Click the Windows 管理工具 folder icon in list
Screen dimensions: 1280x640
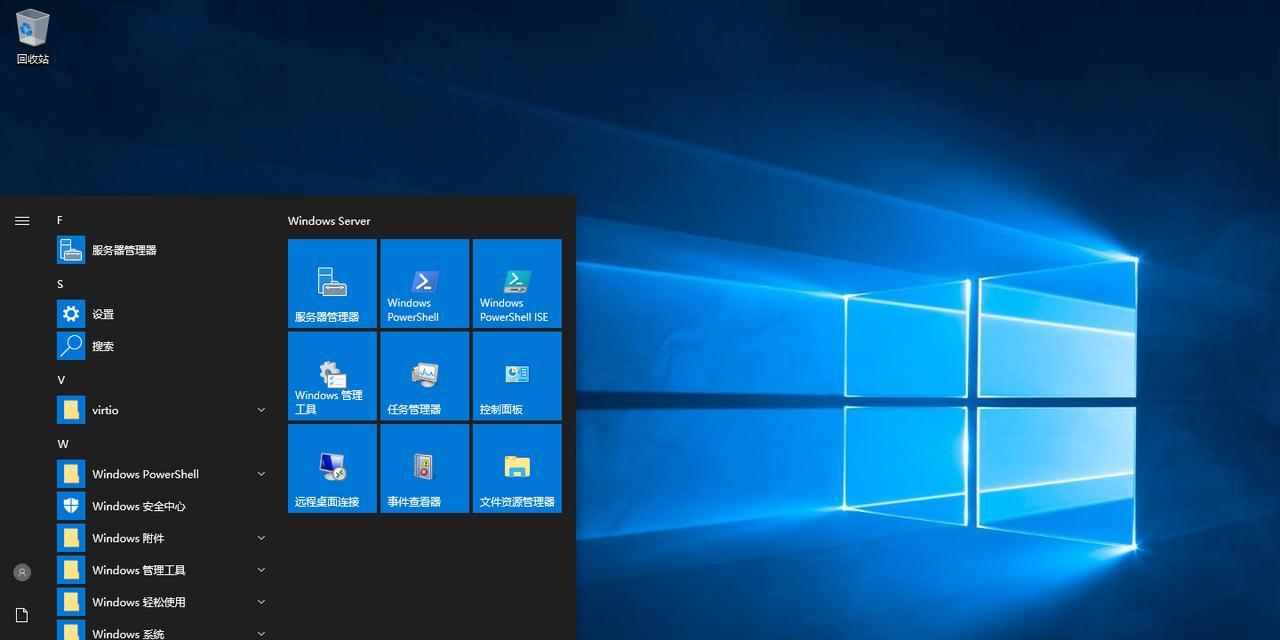click(x=71, y=570)
